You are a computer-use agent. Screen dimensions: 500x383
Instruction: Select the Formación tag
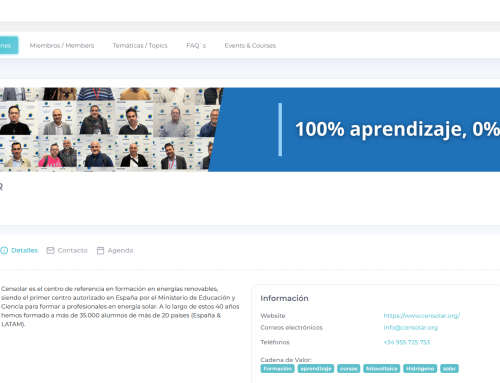[277, 369]
